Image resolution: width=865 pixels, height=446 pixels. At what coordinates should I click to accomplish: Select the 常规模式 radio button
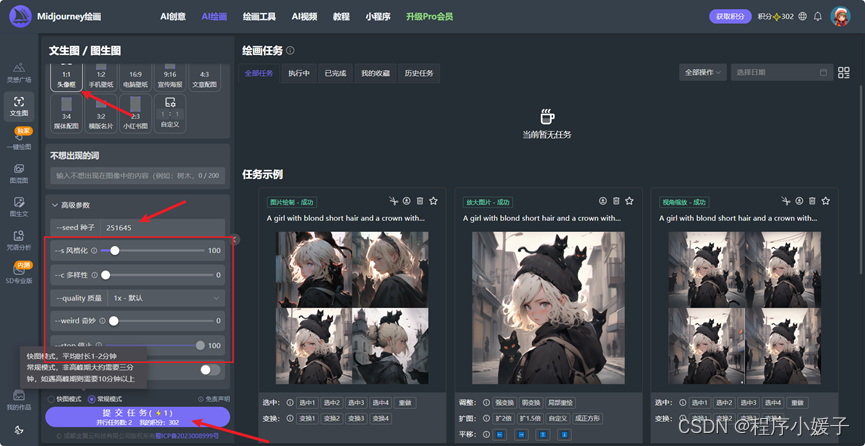click(x=92, y=399)
